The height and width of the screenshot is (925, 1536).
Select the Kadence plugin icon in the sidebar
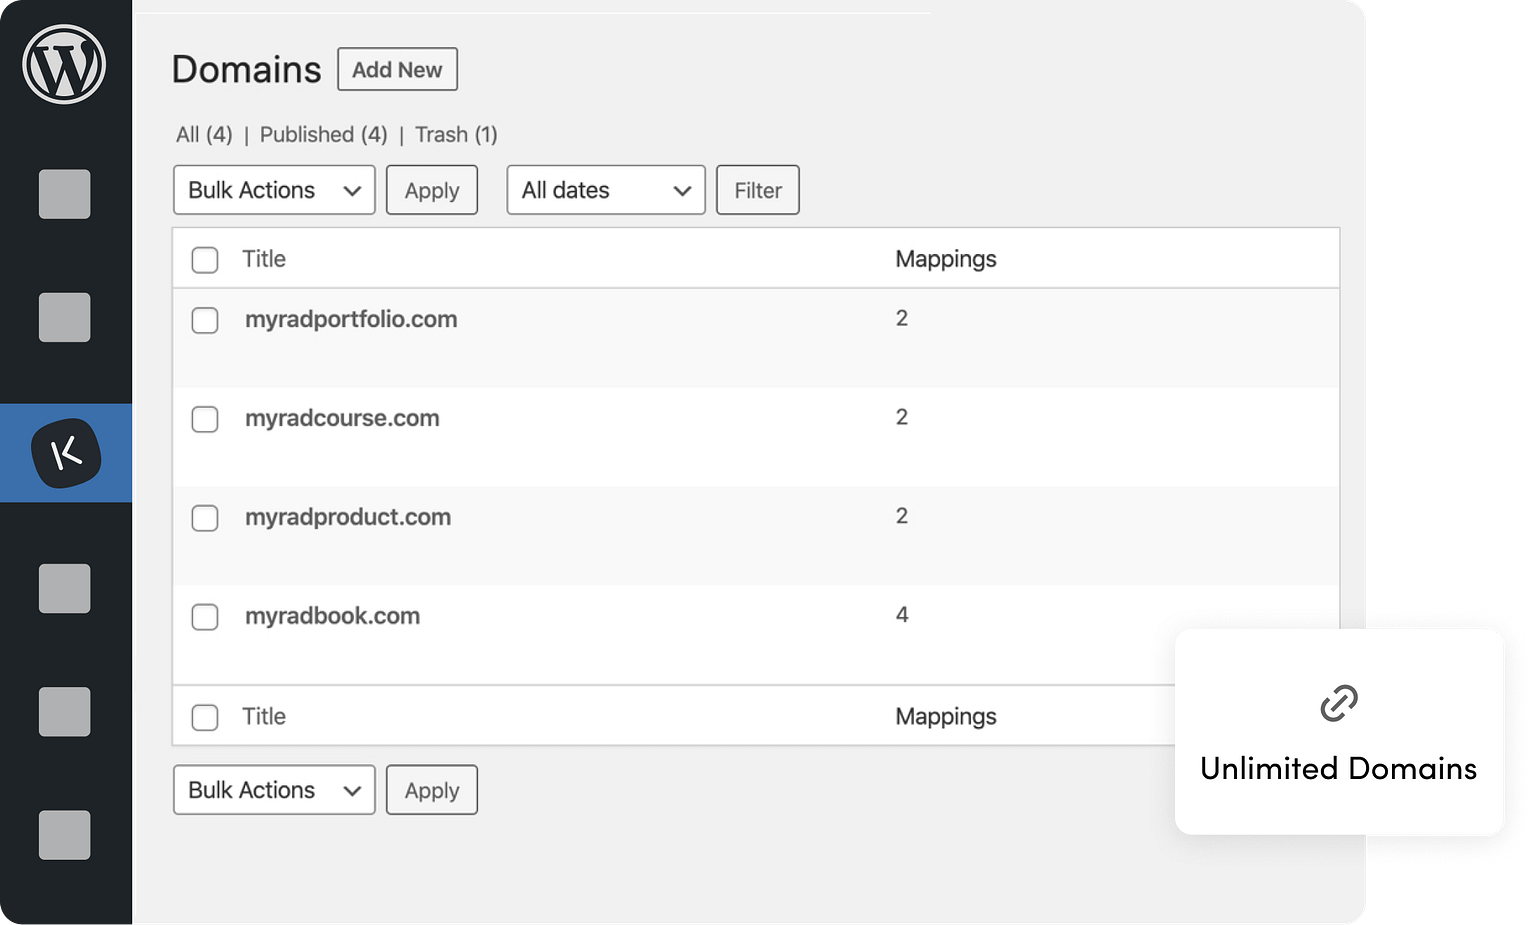64,453
